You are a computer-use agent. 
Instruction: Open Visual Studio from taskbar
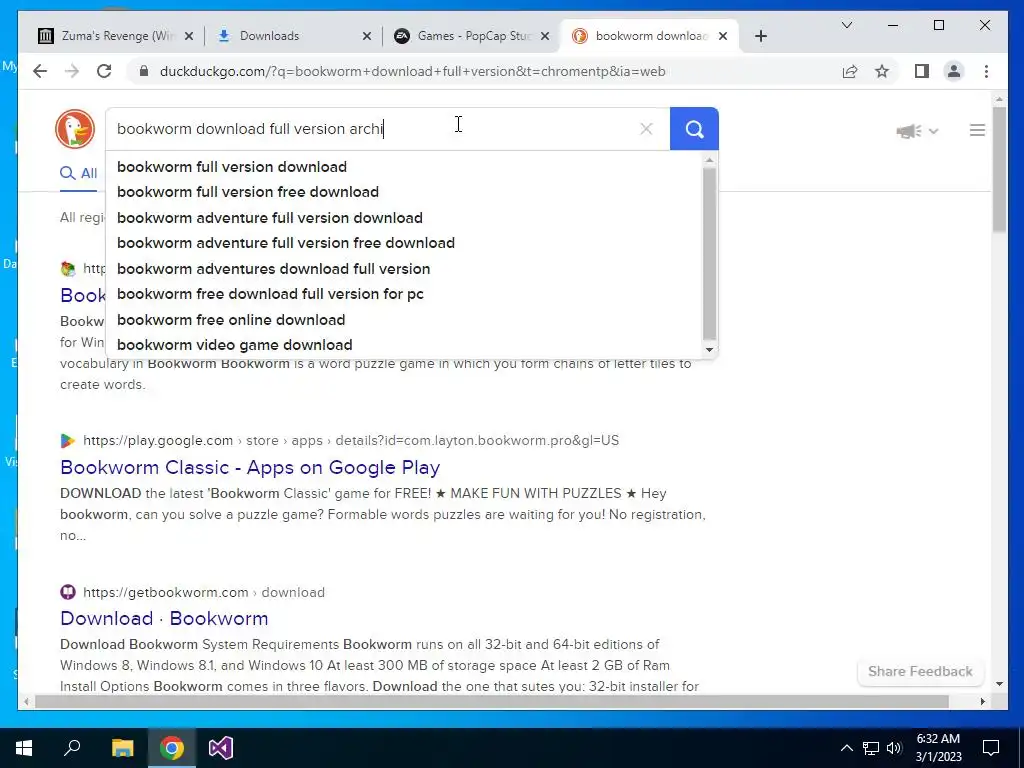pyautogui.click(x=221, y=748)
